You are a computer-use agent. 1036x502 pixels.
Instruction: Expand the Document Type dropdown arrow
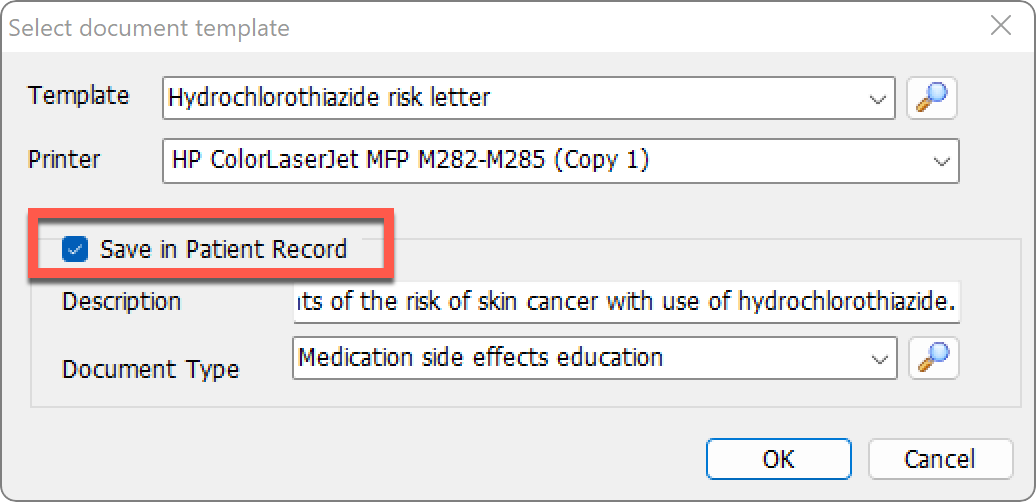tap(879, 359)
